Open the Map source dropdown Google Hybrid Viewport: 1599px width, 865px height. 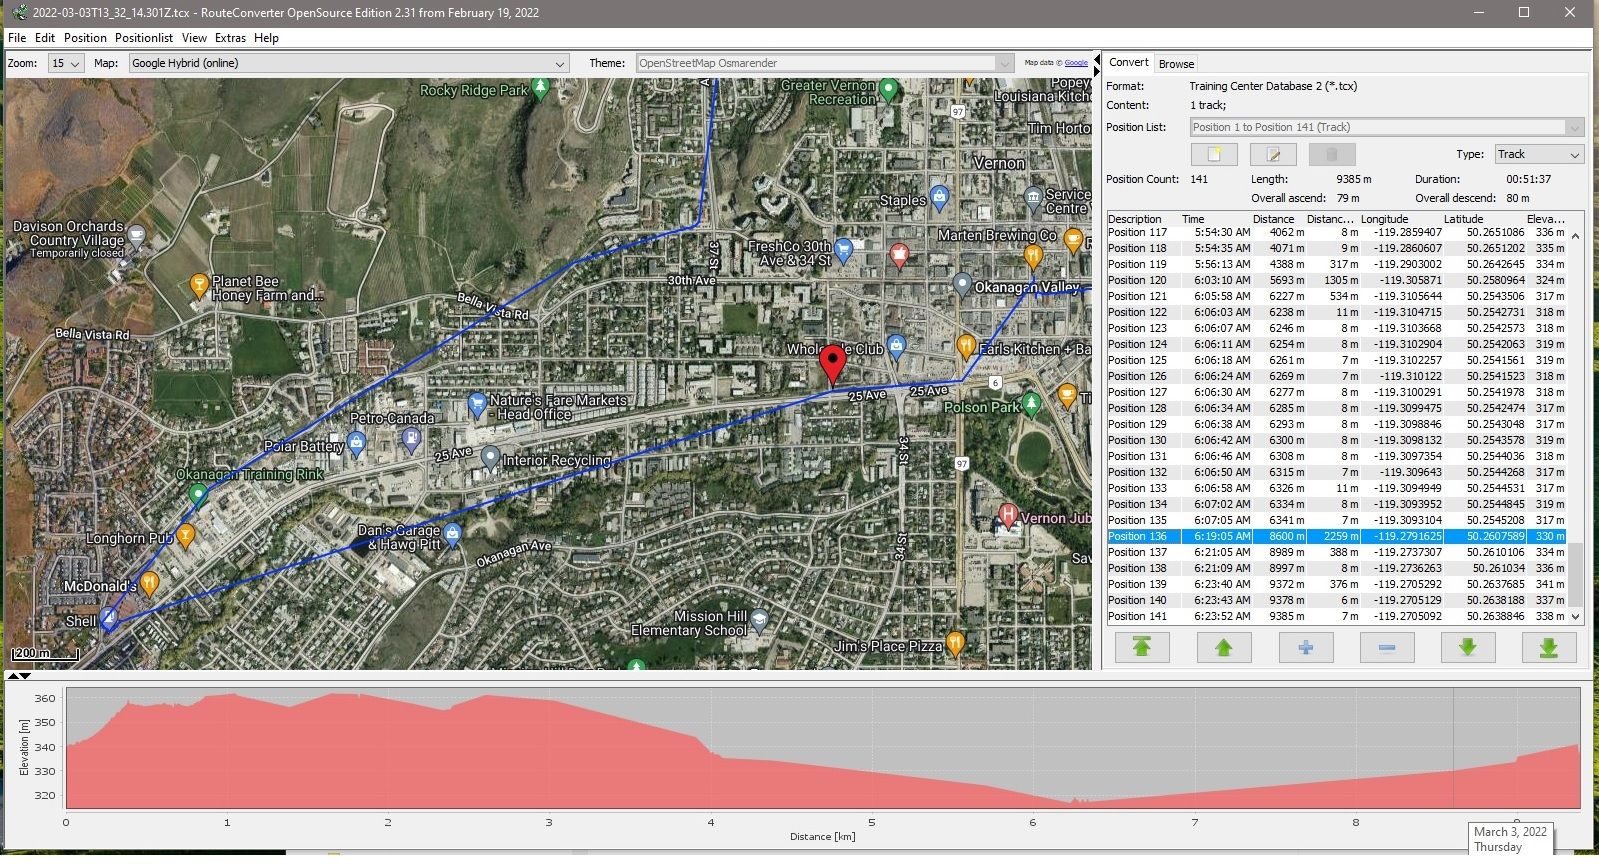pos(348,63)
